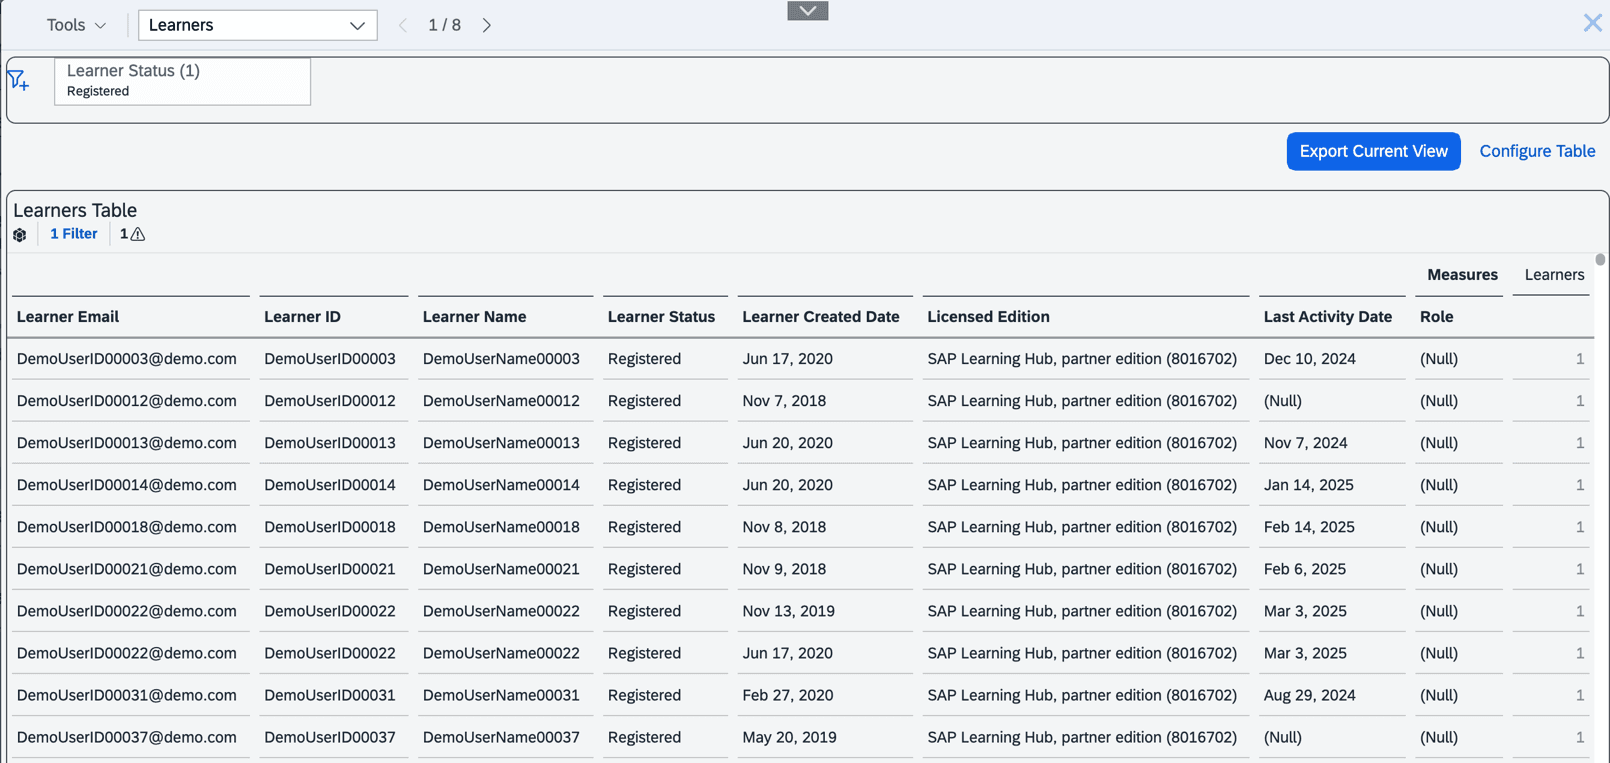1610x763 pixels.
Task: Select Licensed Edition cell in DemoUserID00013 row
Action: (x=1082, y=443)
